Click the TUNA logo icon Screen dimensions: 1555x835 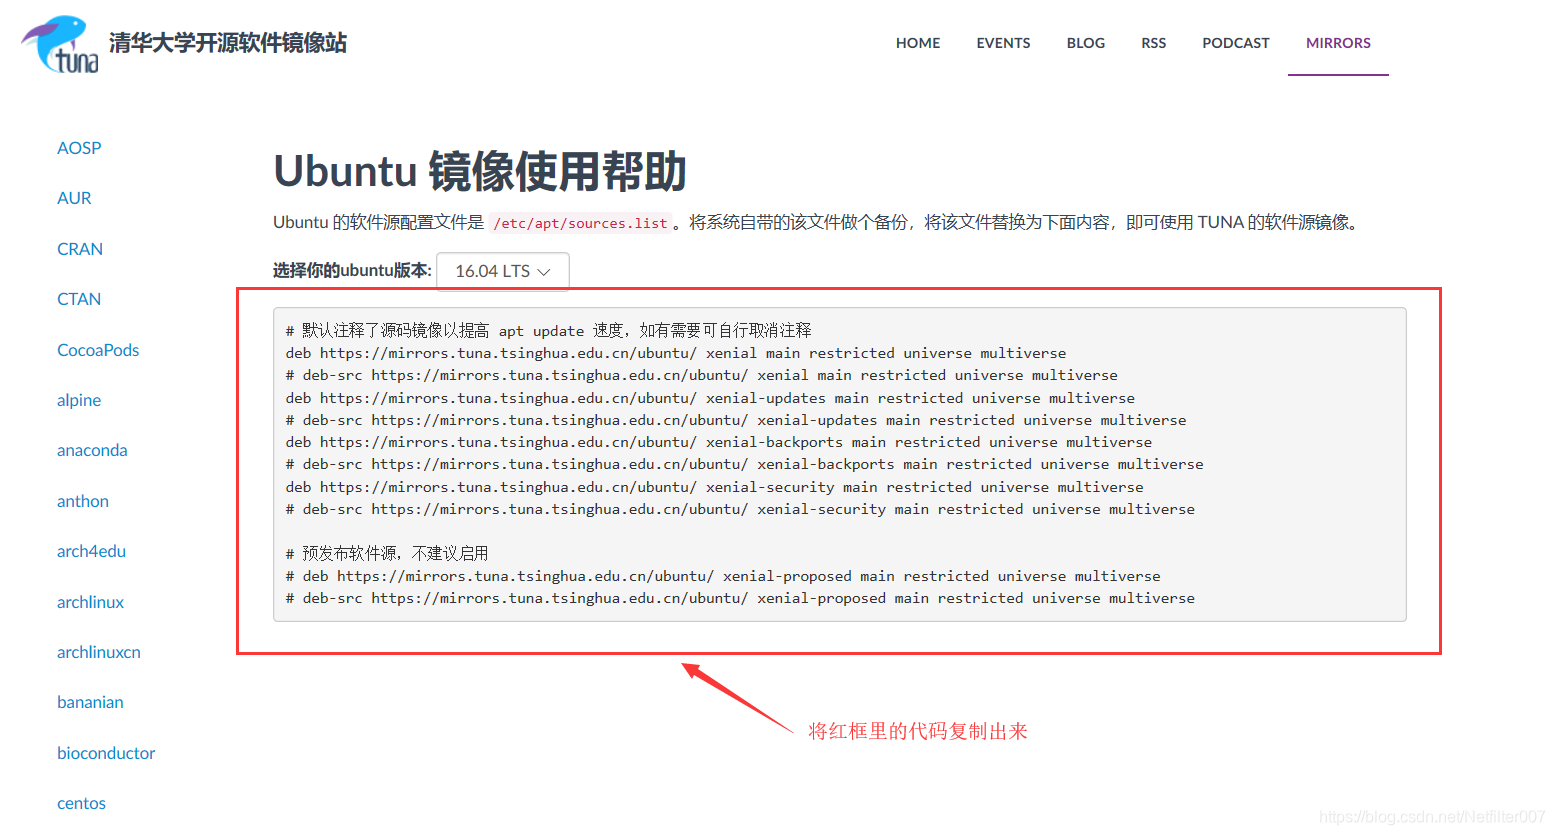pos(60,44)
